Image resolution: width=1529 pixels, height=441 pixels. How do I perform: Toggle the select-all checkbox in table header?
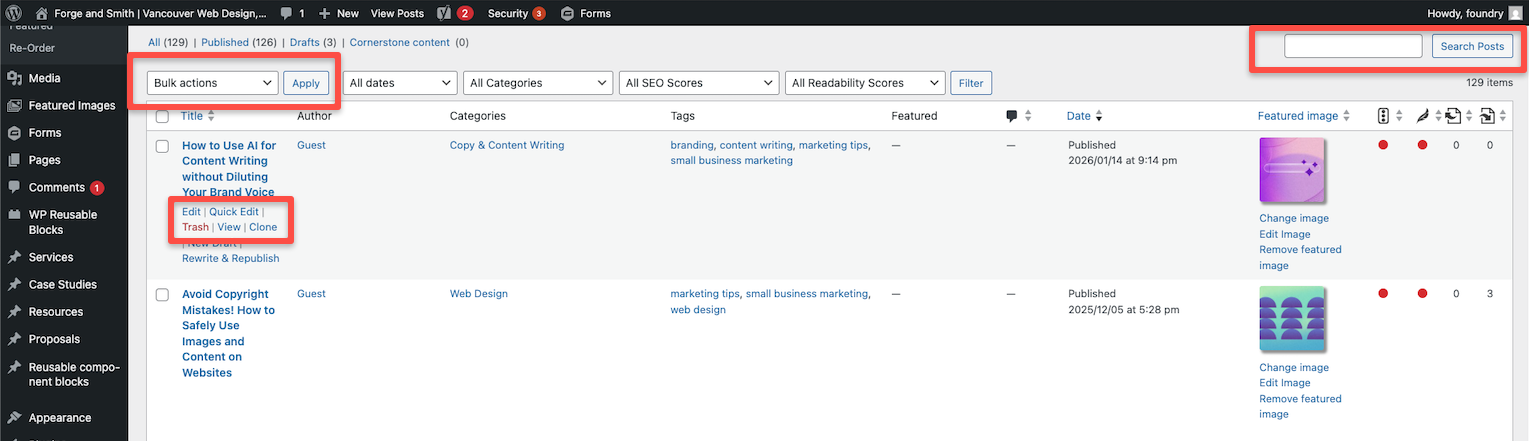162,117
